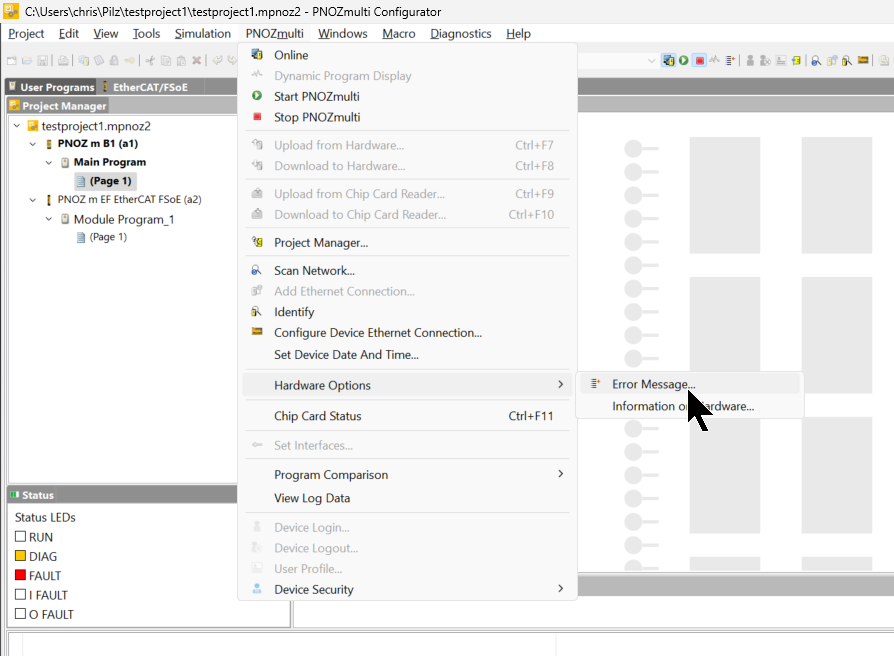Collapse the PNOZ m B1 (a1) node
This screenshot has height=656, width=894.
point(33,144)
